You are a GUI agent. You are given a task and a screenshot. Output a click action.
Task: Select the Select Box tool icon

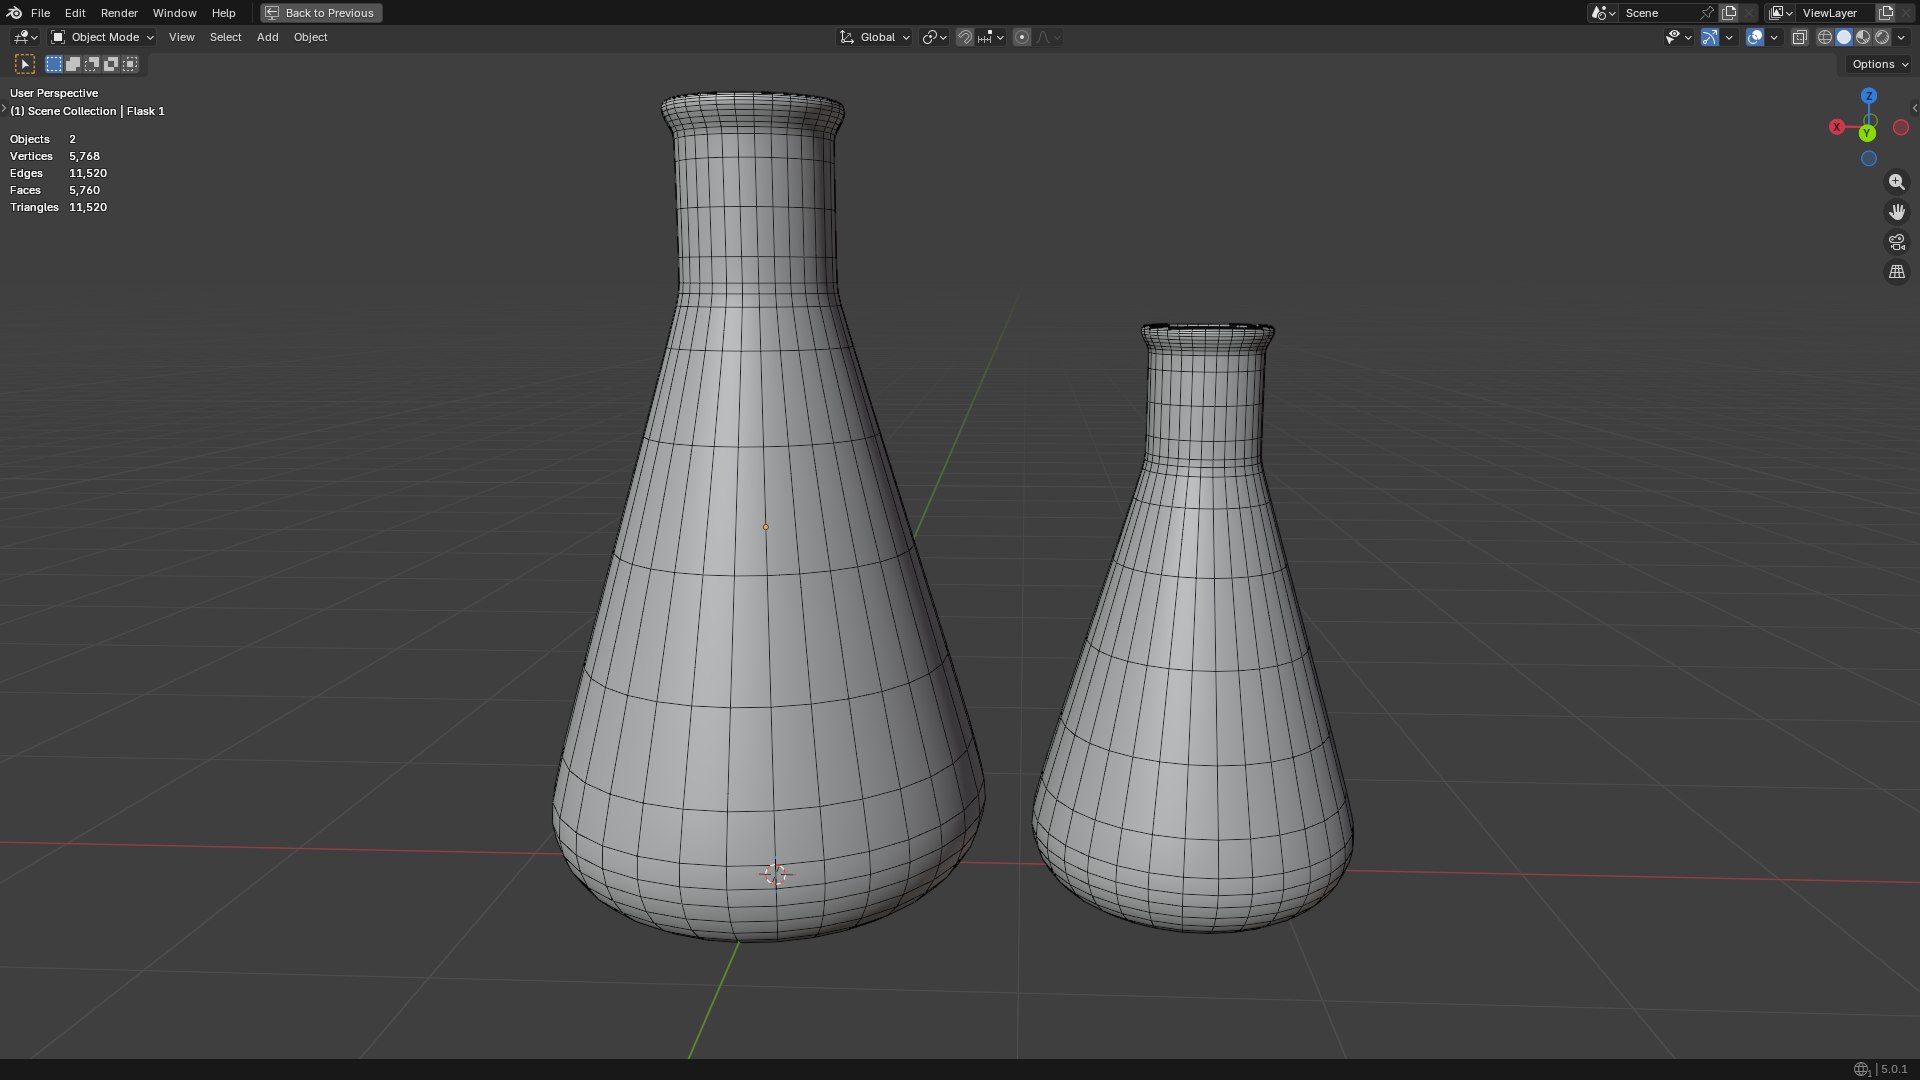pos(25,64)
